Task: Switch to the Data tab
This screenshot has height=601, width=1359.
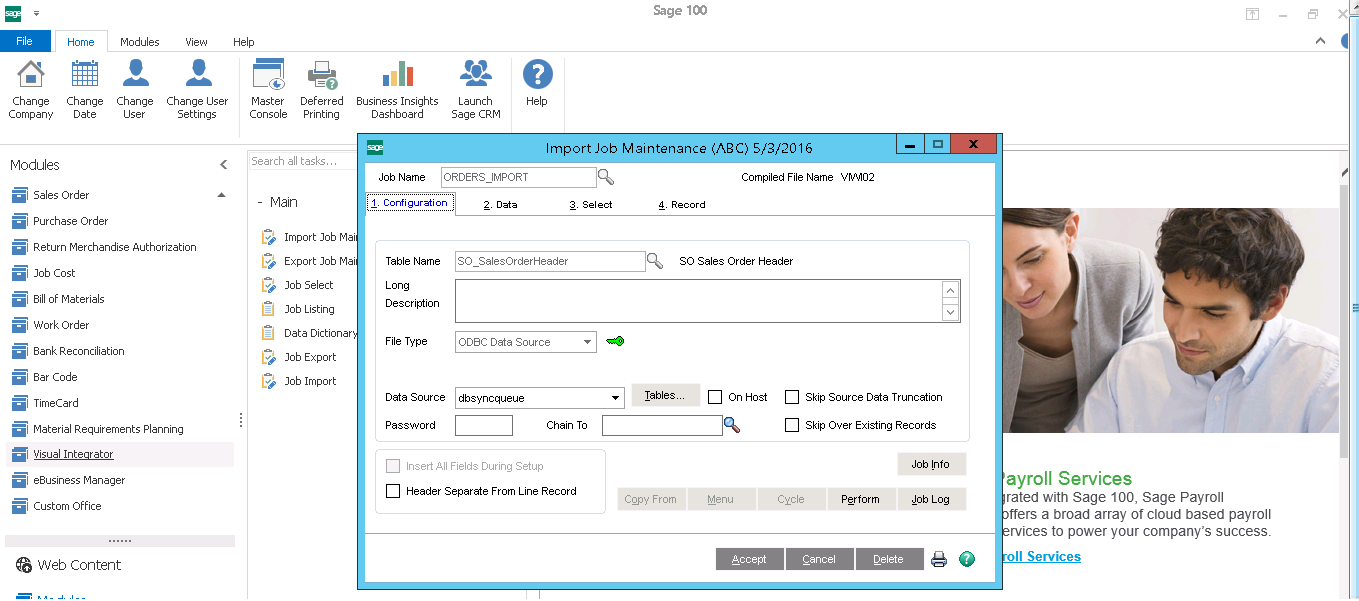Action: click(x=501, y=204)
